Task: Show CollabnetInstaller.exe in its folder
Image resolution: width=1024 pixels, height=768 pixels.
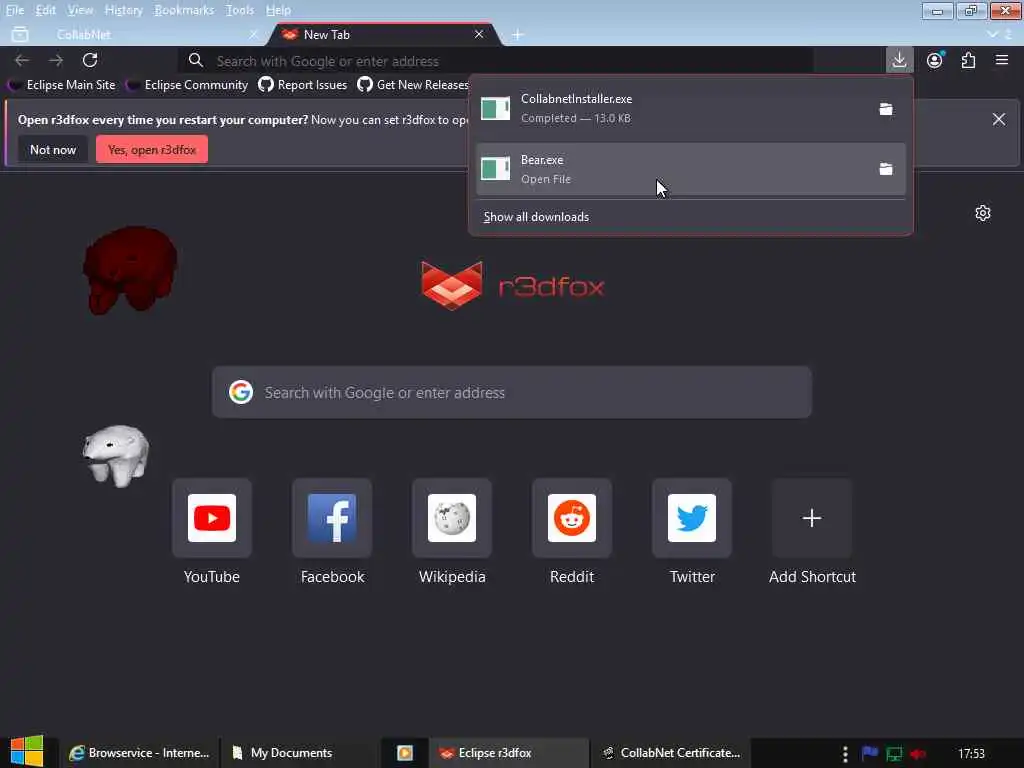Action: (886, 109)
